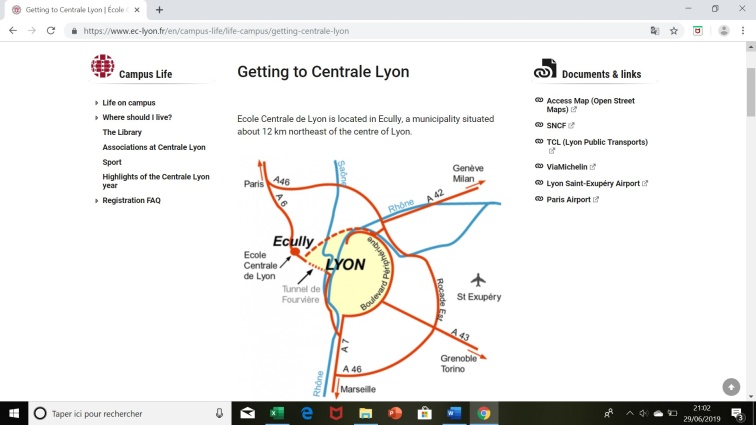Open Associations at Centrale Lyon
The image size is (756, 425).
pos(154,147)
